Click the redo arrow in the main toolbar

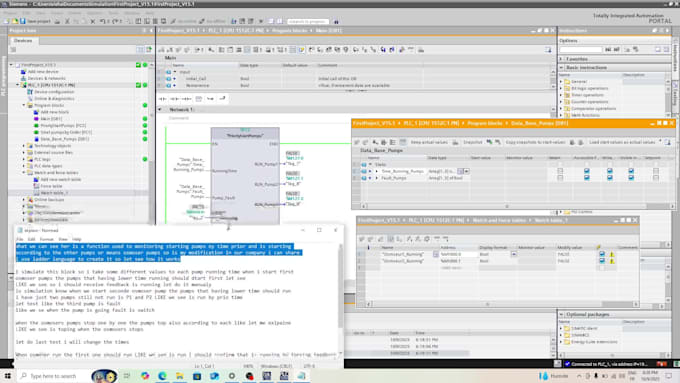(115, 21)
